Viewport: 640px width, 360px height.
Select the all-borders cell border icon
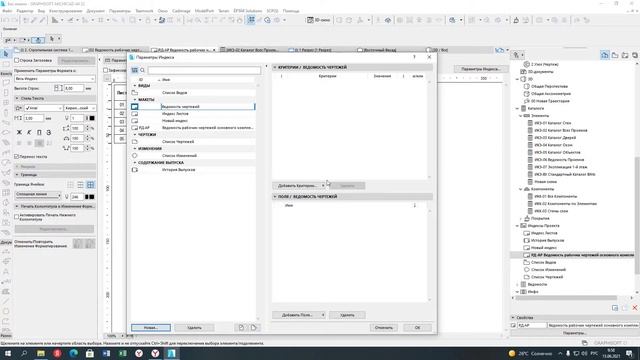[x=91, y=185]
